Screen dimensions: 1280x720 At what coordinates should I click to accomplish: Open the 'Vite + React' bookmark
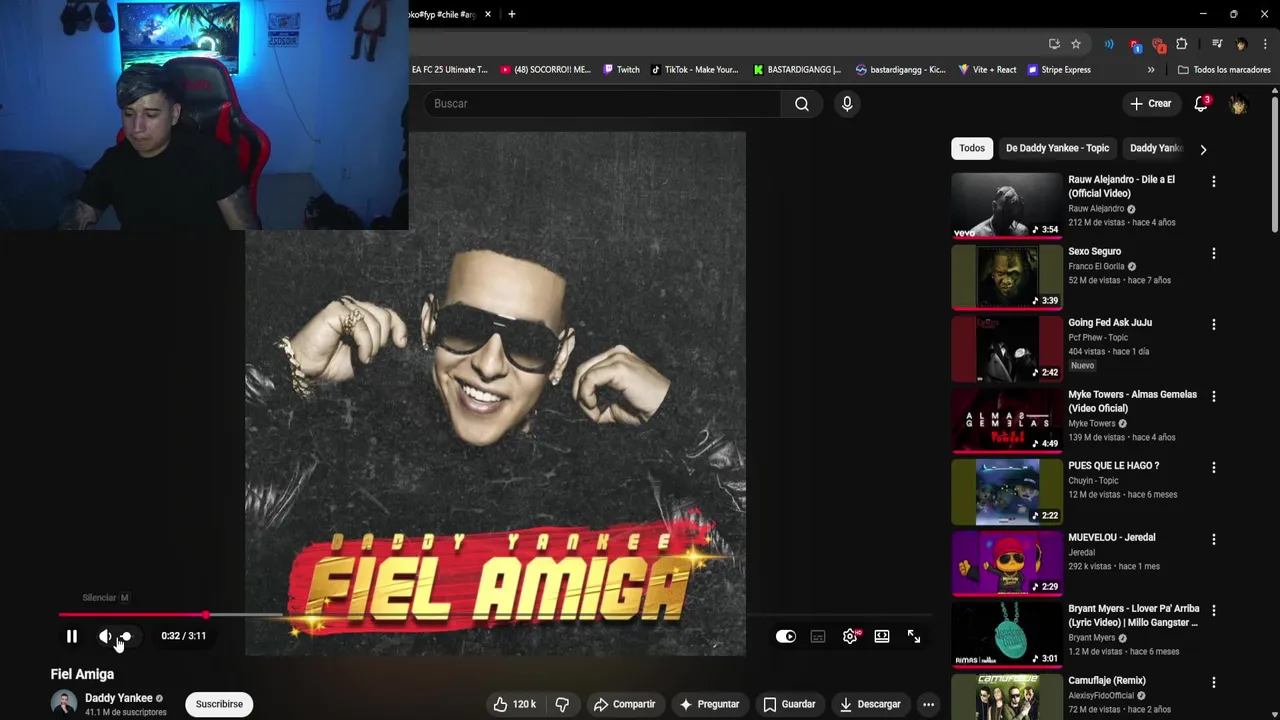[987, 70]
